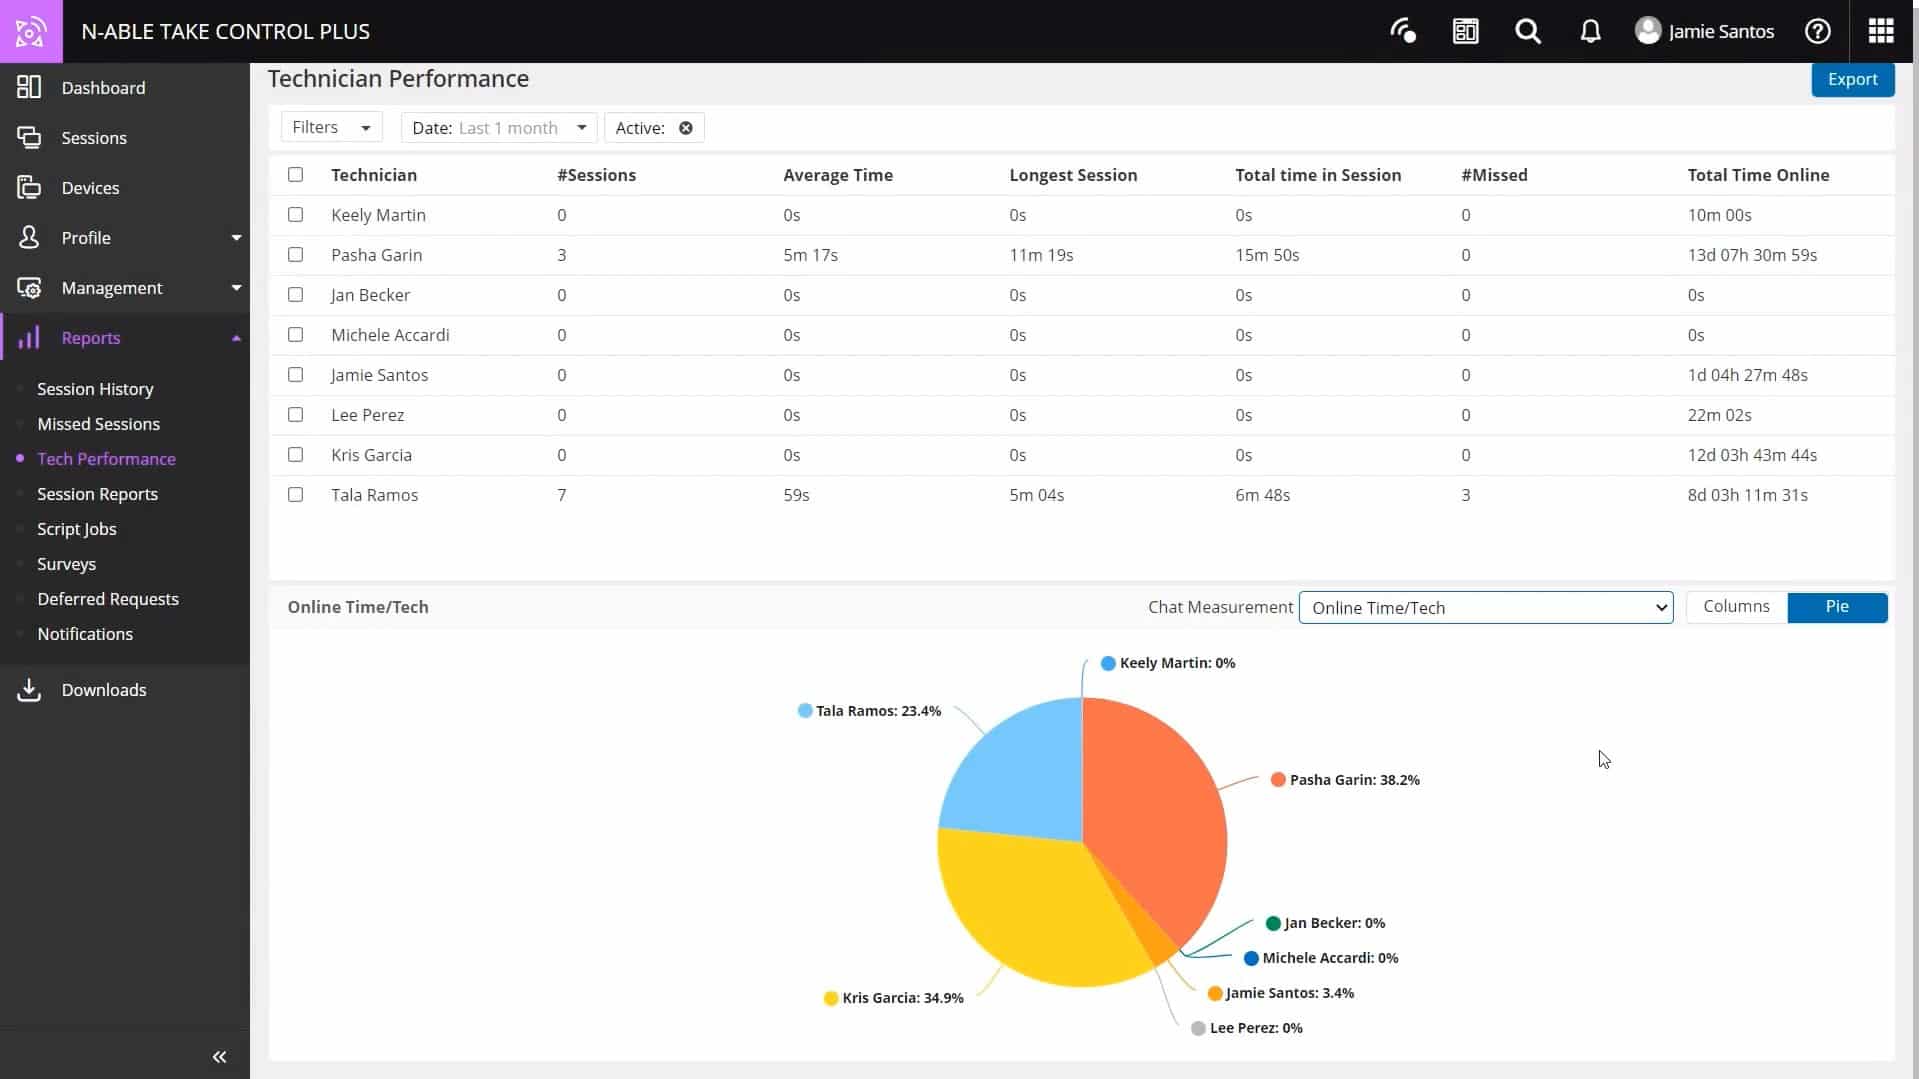Check the box for Tala Ramos row
Image resolution: width=1919 pixels, height=1079 pixels.
pos(295,494)
